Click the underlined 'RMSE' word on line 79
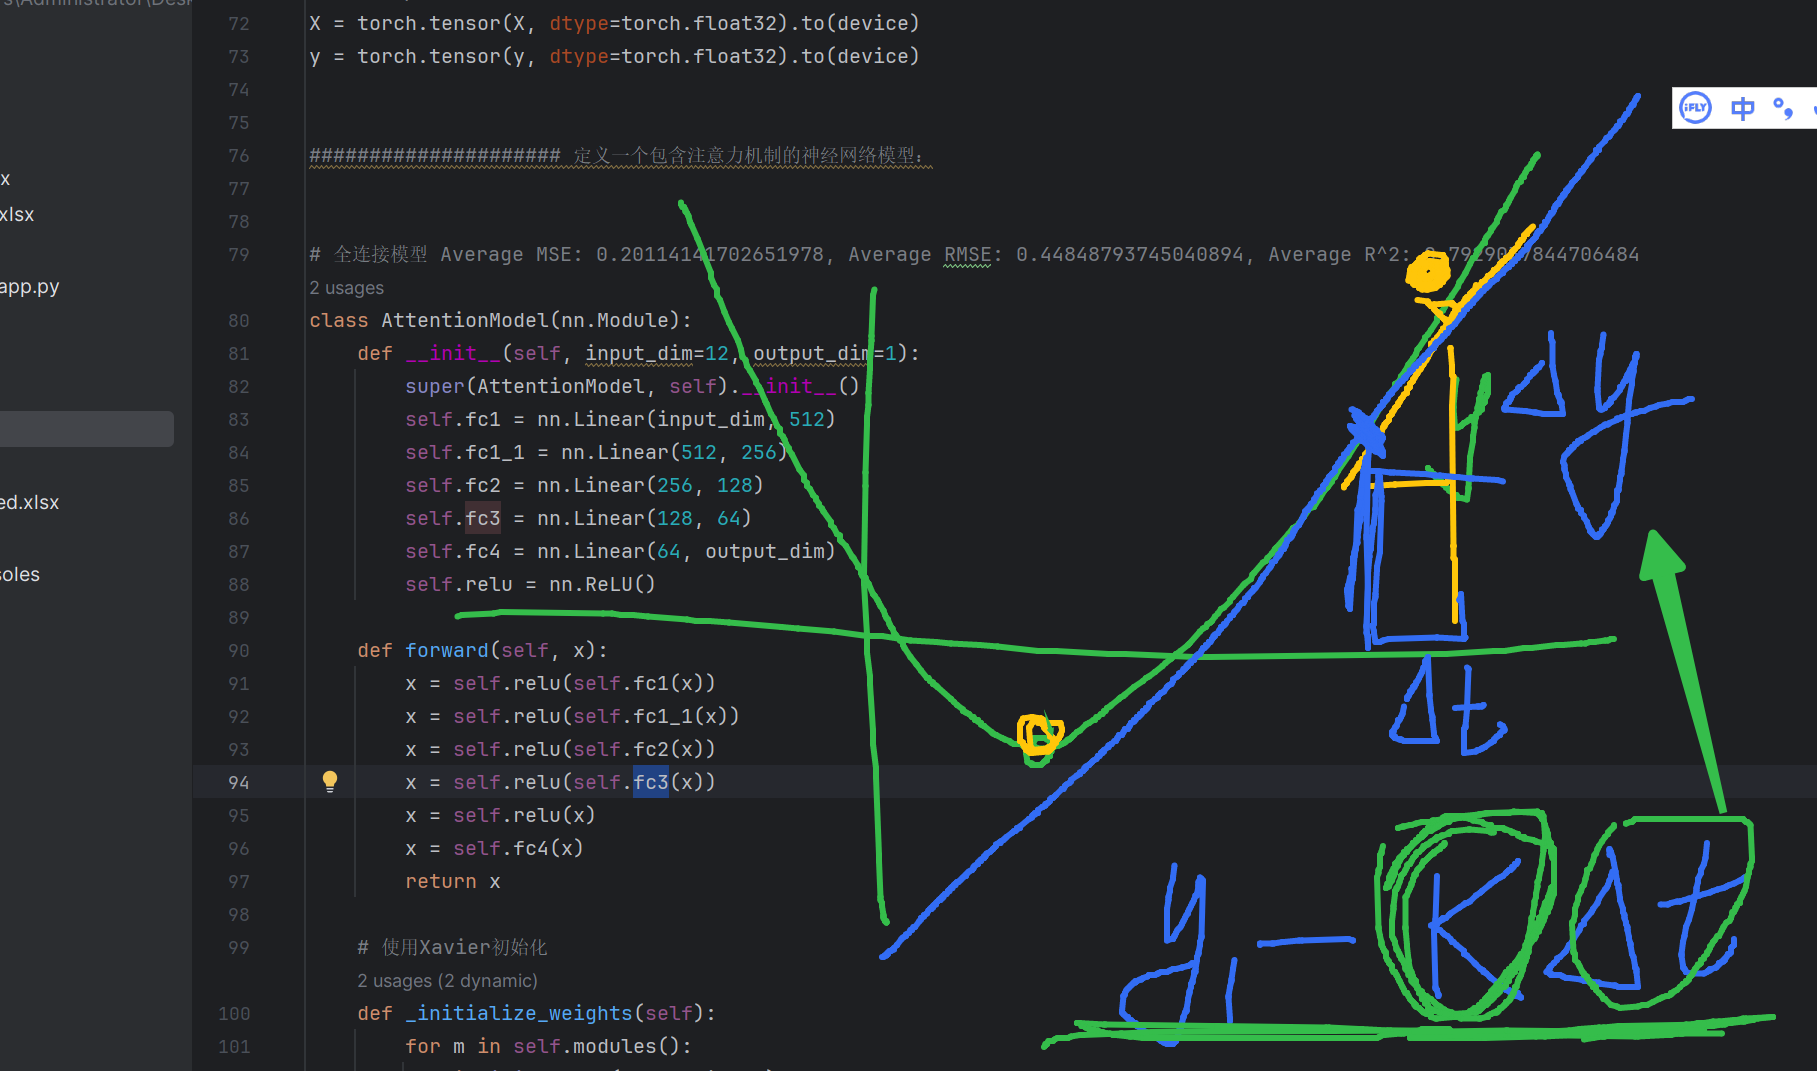This screenshot has width=1817, height=1071. coord(968,254)
